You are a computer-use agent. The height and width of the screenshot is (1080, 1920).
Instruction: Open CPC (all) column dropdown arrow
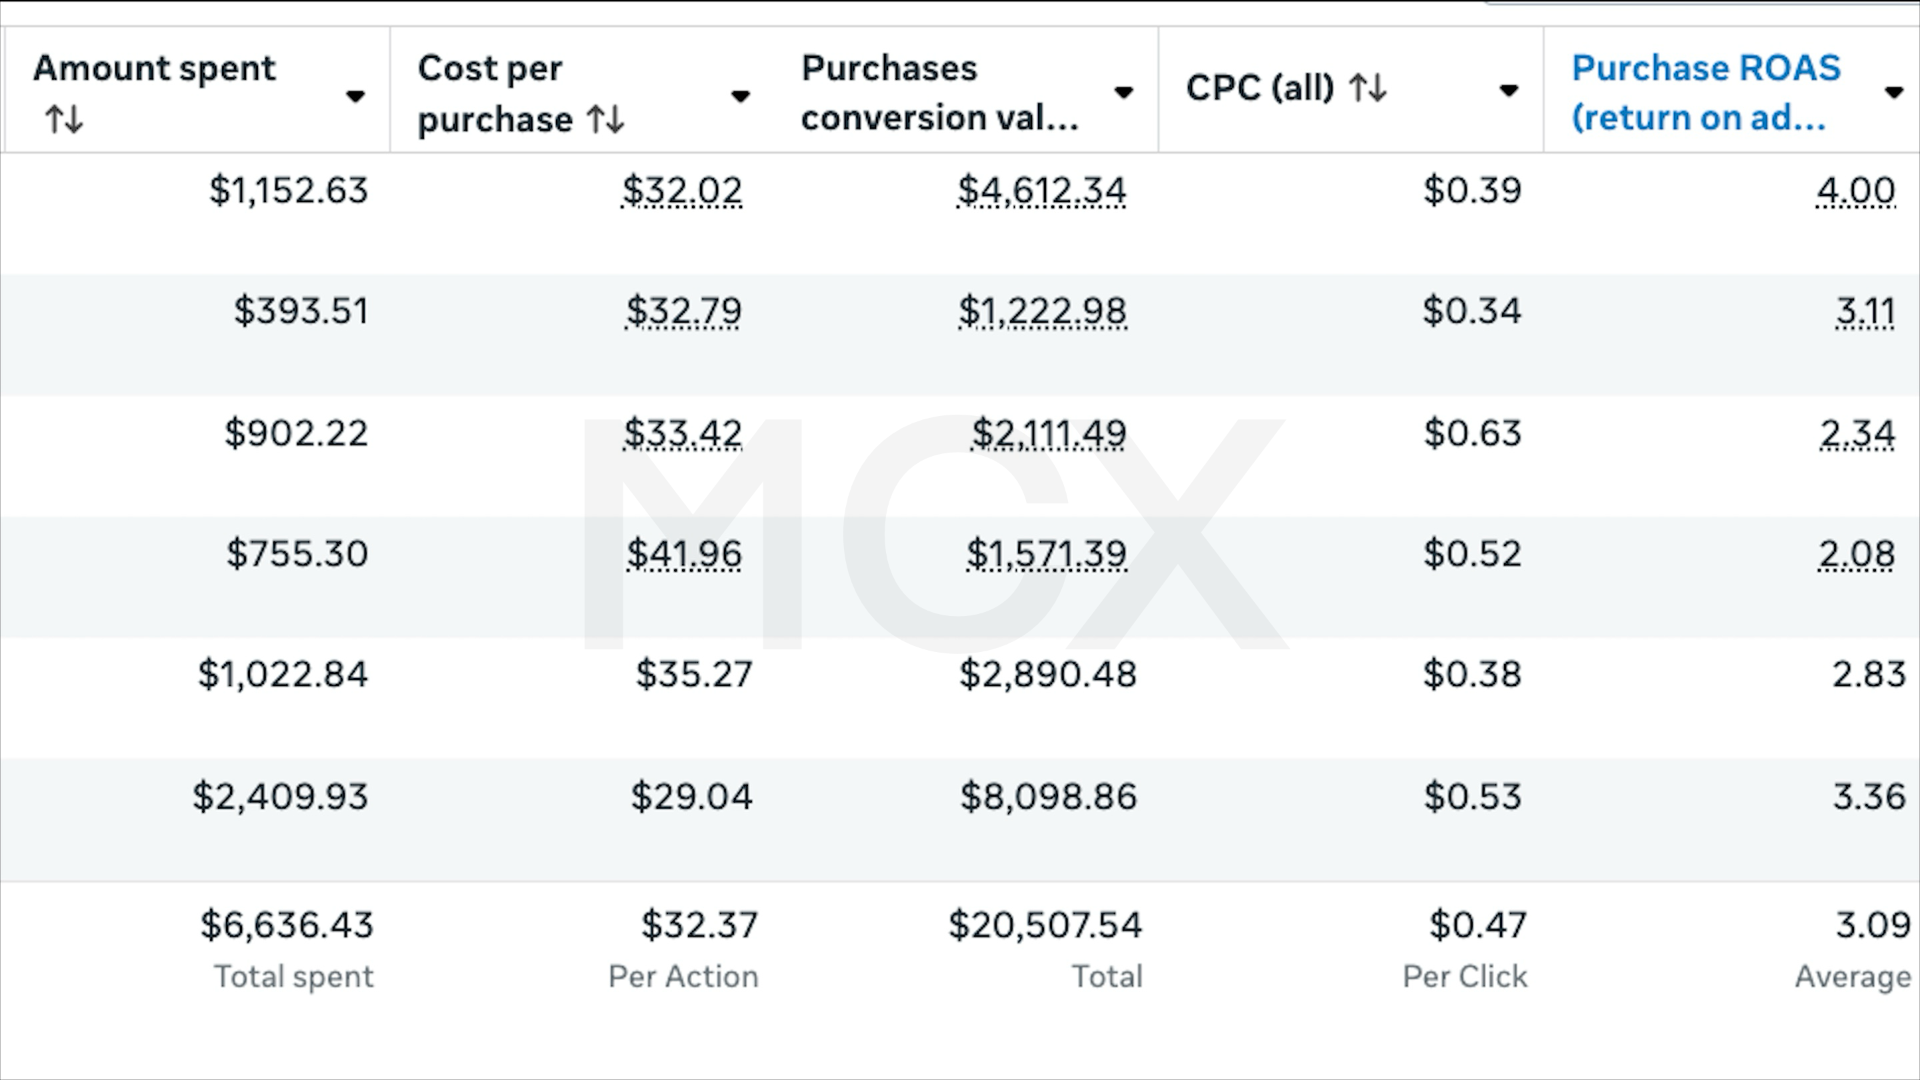tap(1509, 92)
